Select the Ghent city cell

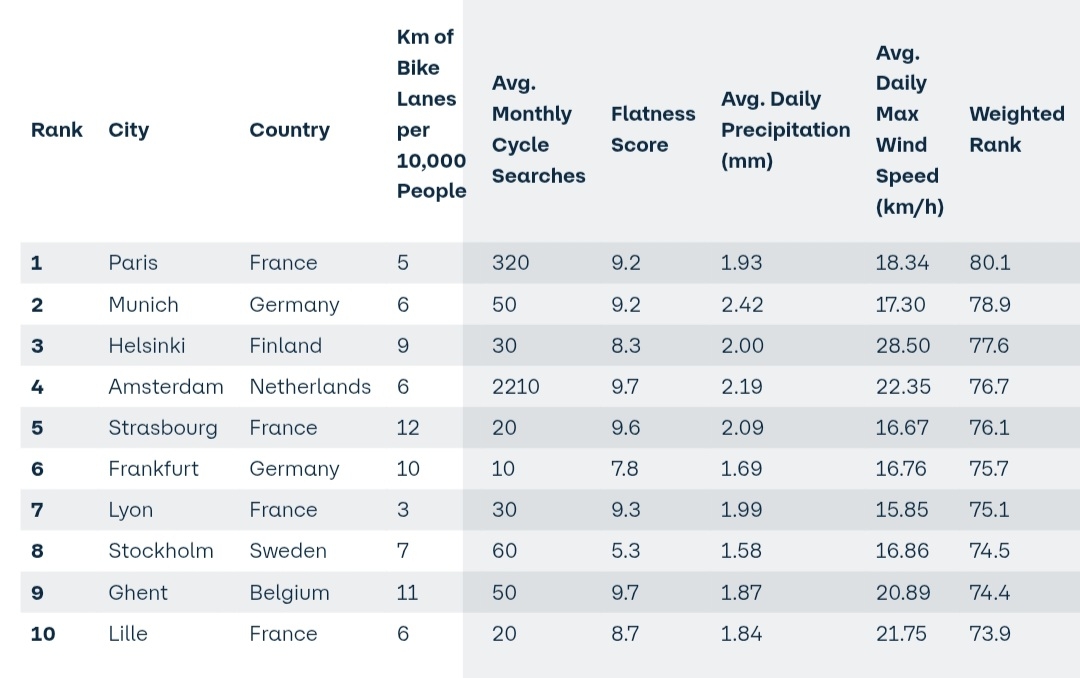(138, 593)
